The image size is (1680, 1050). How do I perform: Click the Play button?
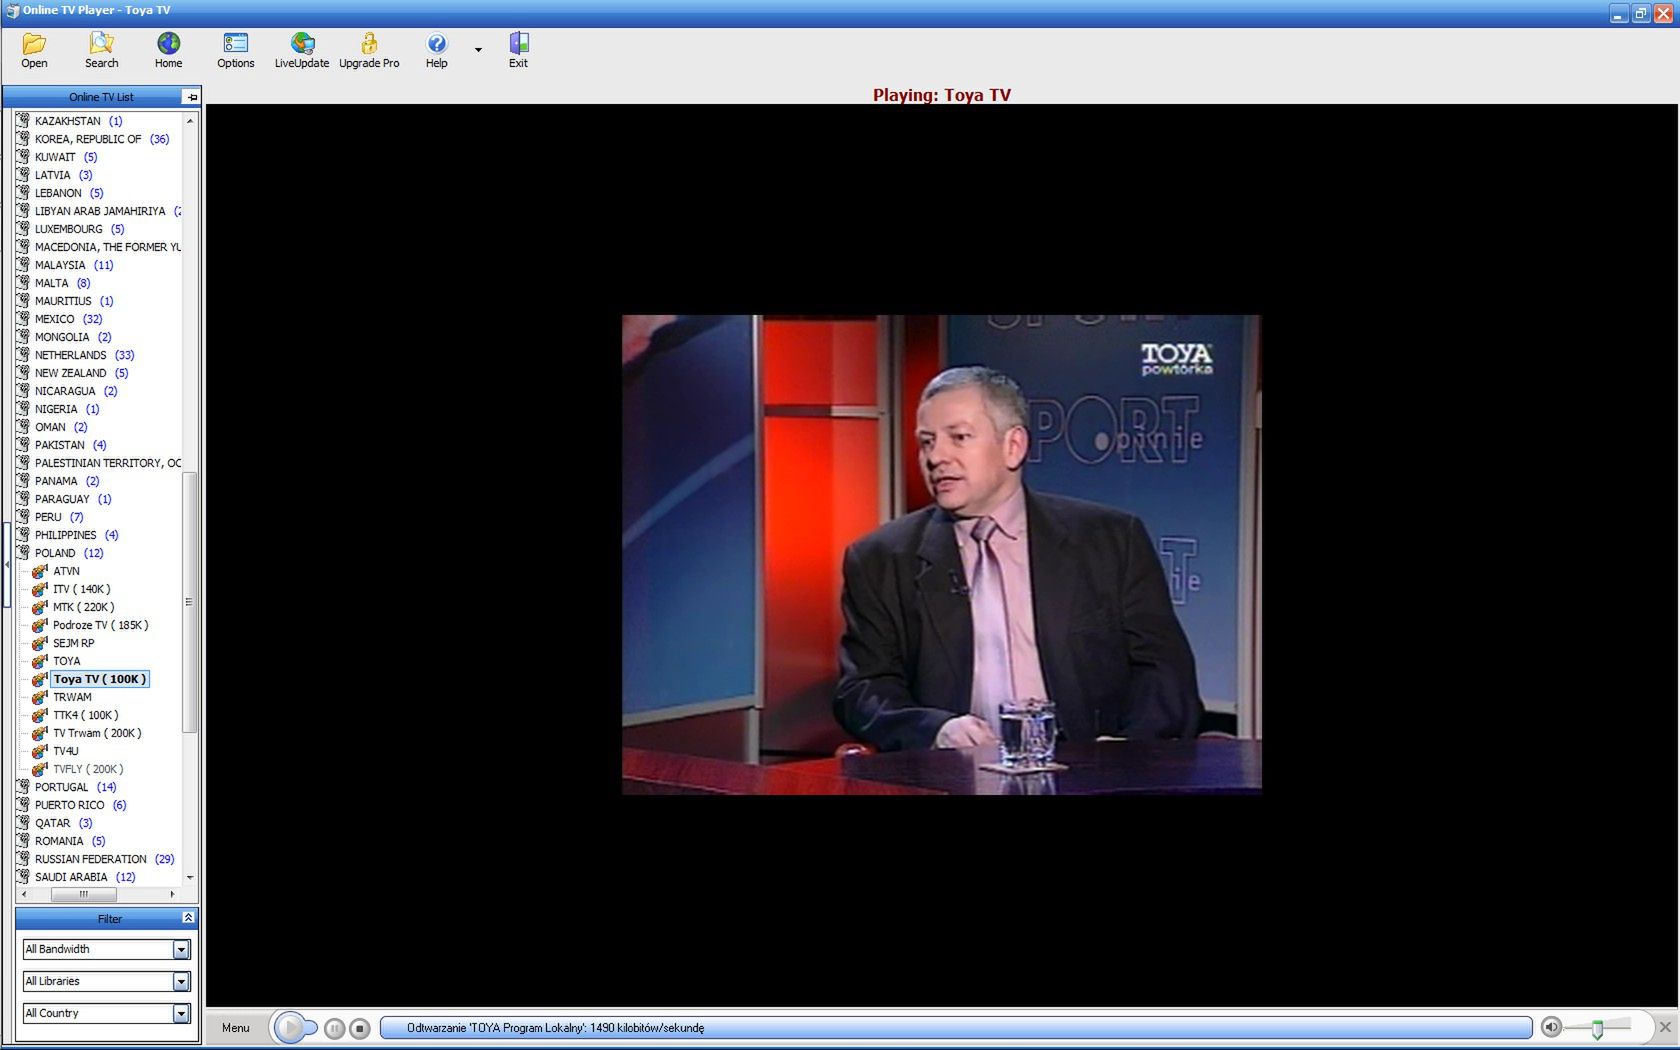pos(290,1027)
